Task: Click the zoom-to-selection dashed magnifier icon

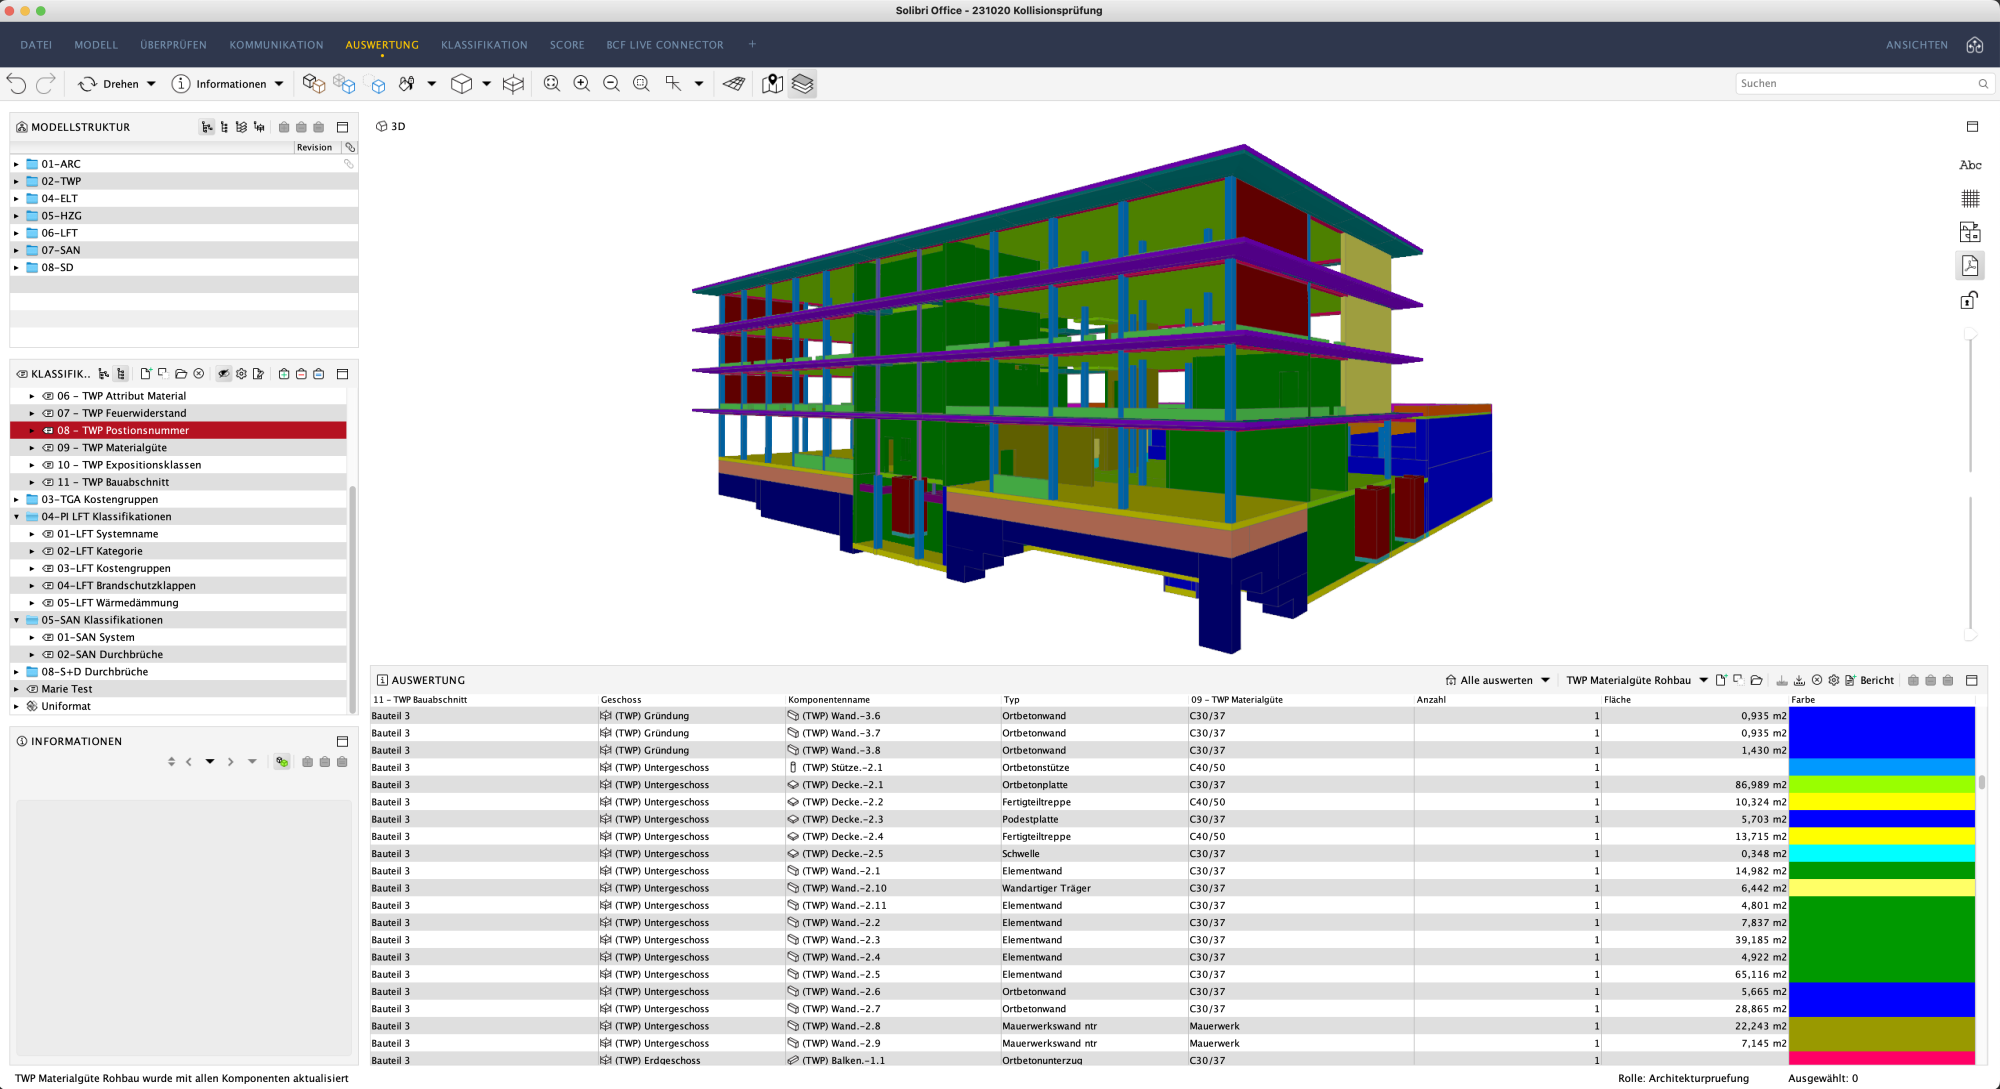Action: tap(641, 84)
